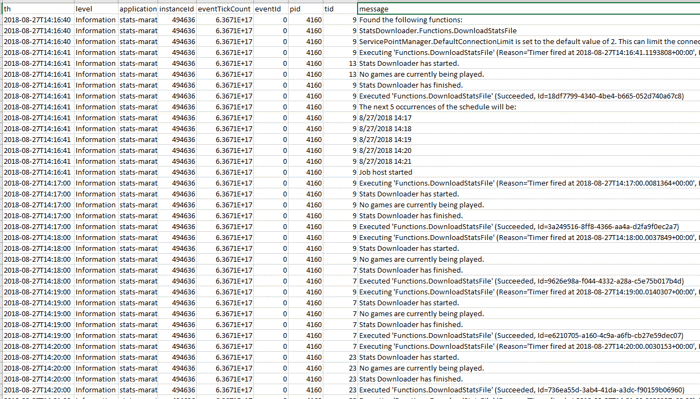The image size is (700, 399).
Task: Select level cell in Executed Id=3a249516 row
Action: [96, 227]
